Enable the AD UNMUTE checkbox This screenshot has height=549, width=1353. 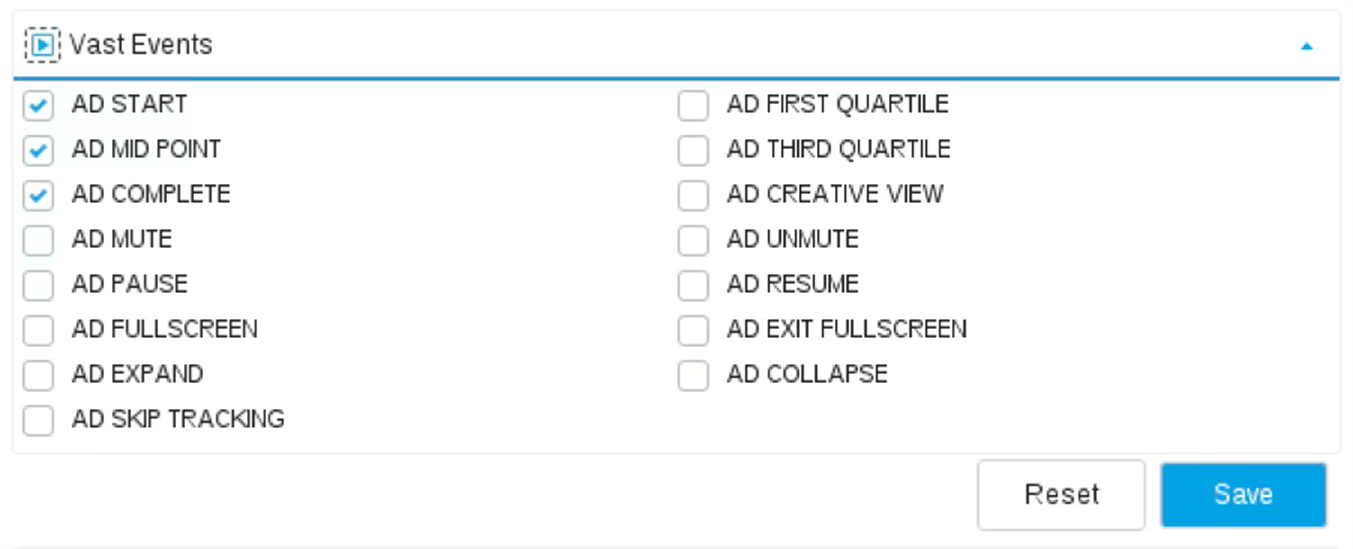(x=693, y=240)
